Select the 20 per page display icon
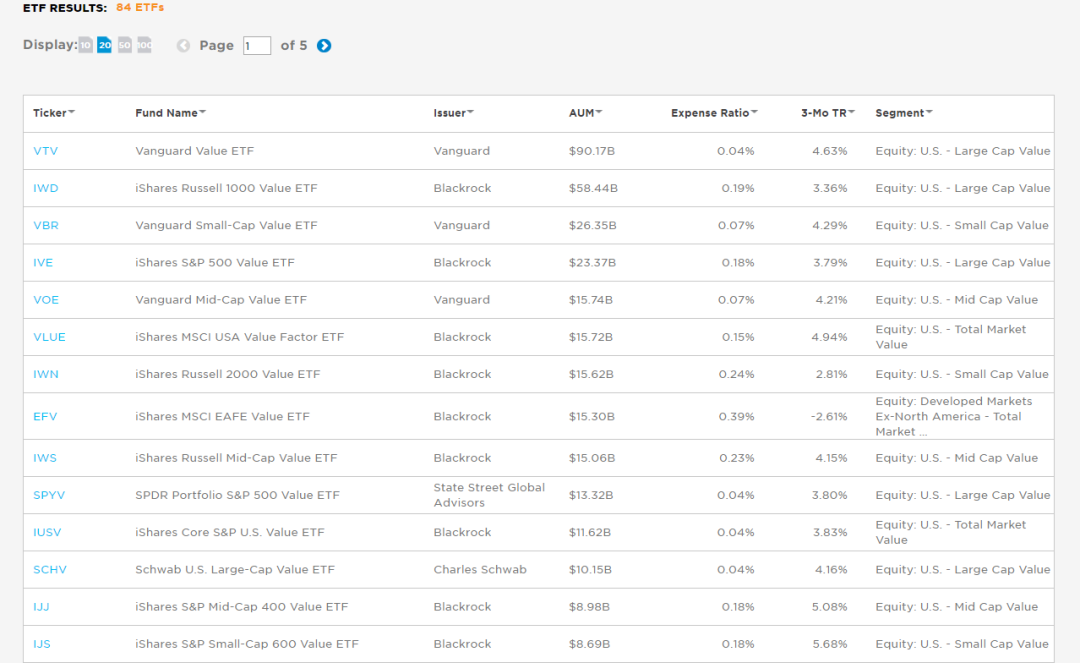1080x663 pixels. (x=104, y=45)
